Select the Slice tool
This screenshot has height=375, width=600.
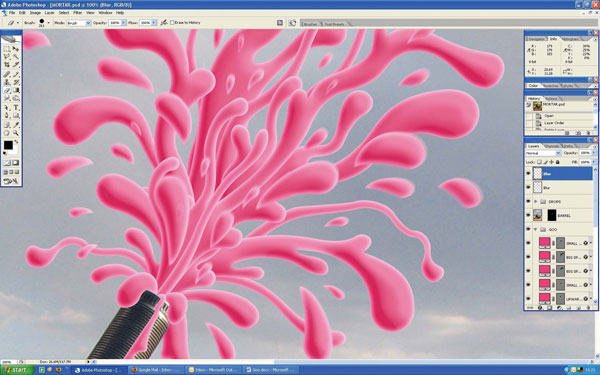(x=16, y=65)
